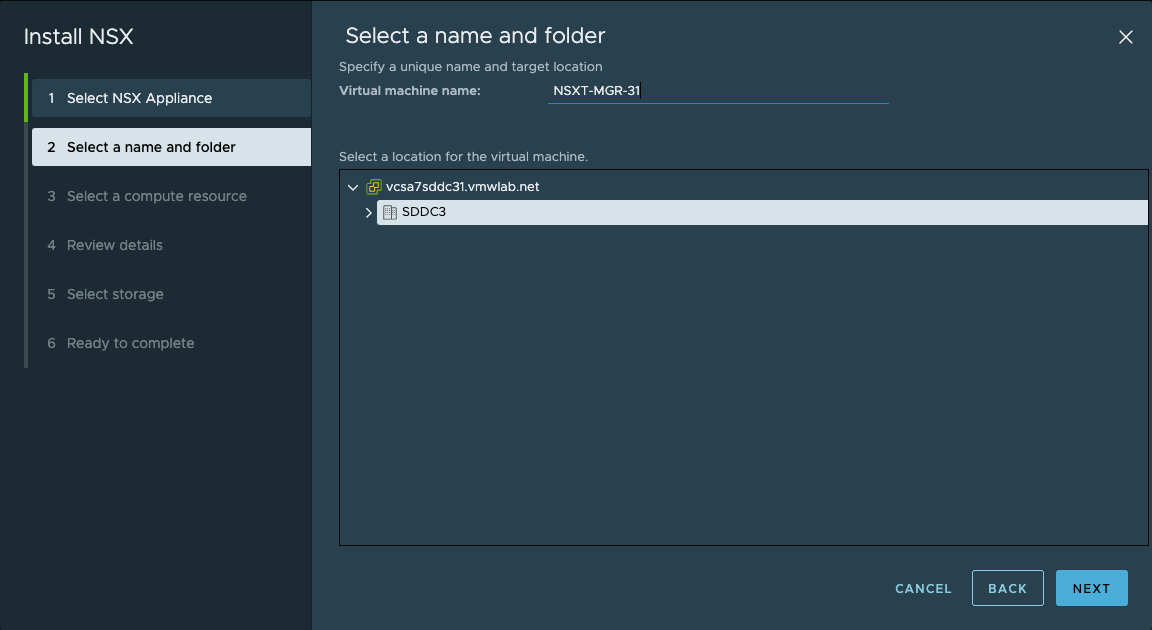Click the vCenter icon beside vcsa7sddc31.vmwlab.net

(x=373, y=187)
